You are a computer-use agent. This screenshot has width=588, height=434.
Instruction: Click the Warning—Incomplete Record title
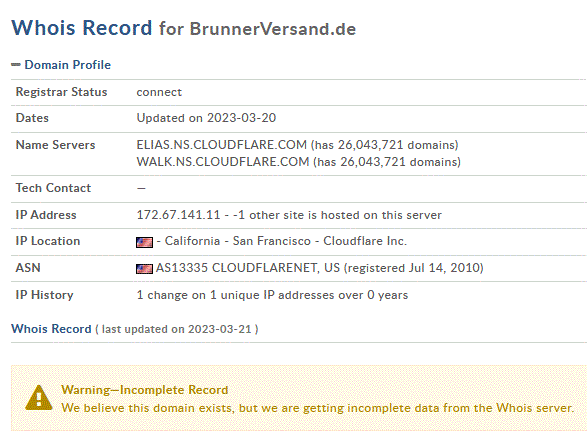pyautogui.click(x=145, y=390)
